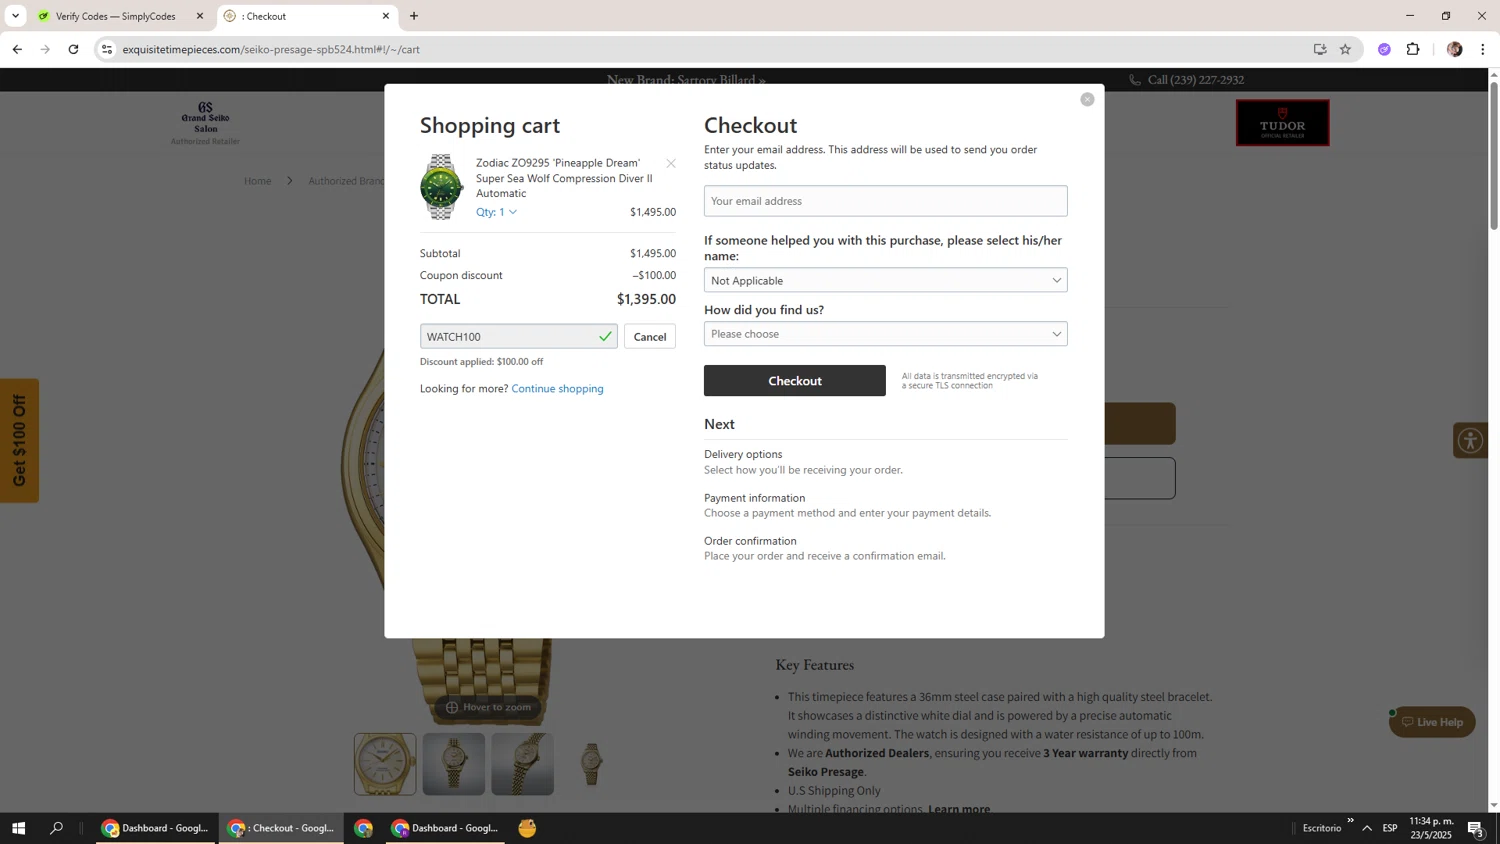The width and height of the screenshot is (1500, 844).
Task: Open the tab search dropdown
Action: point(15,16)
